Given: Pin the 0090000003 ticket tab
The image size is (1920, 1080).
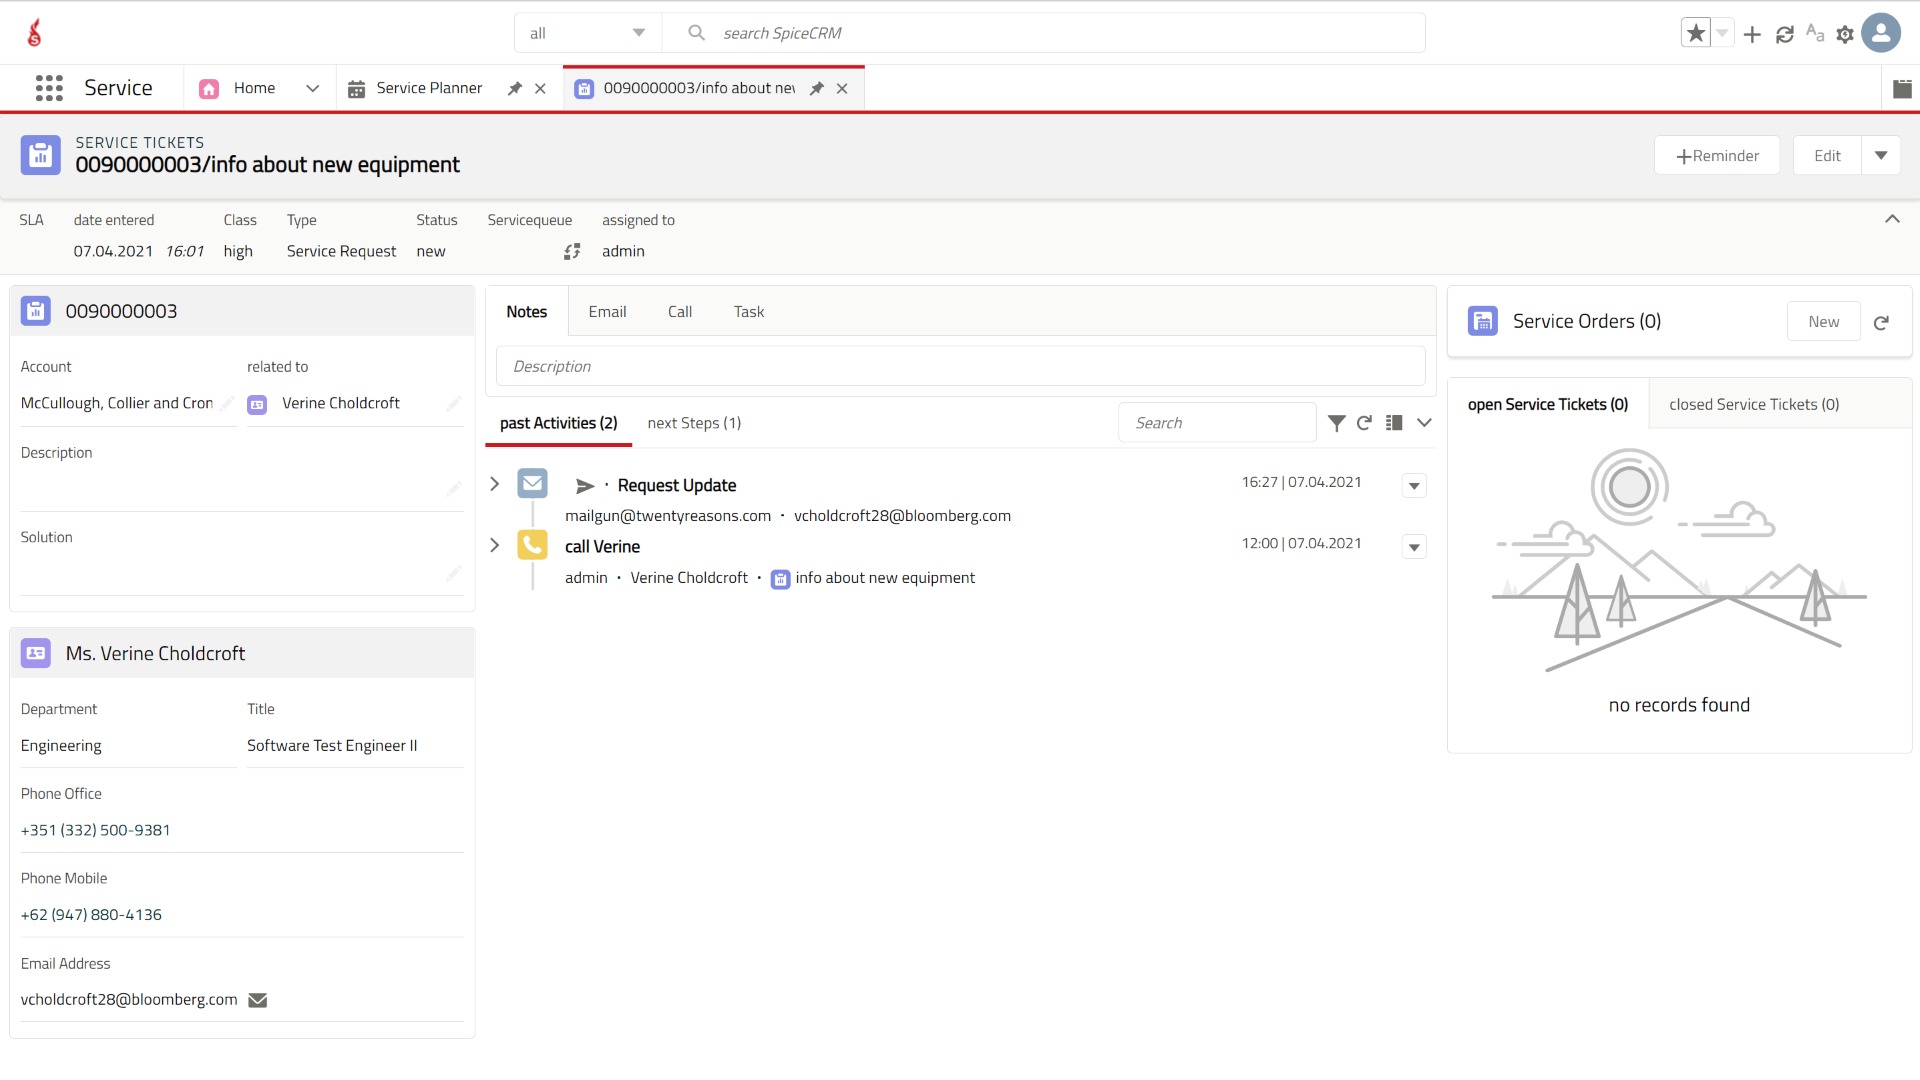Looking at the screenshot, I should (817, 88).
